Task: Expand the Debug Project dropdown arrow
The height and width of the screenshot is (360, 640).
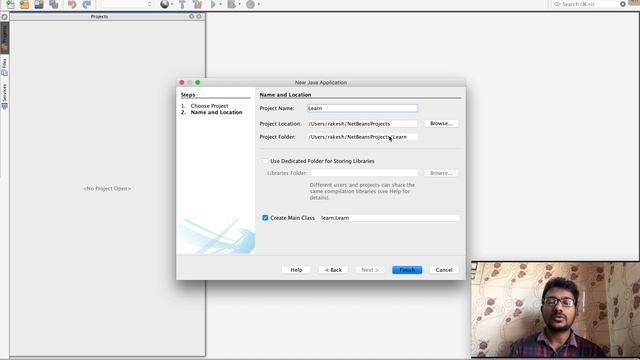Action: click(240, 4)
